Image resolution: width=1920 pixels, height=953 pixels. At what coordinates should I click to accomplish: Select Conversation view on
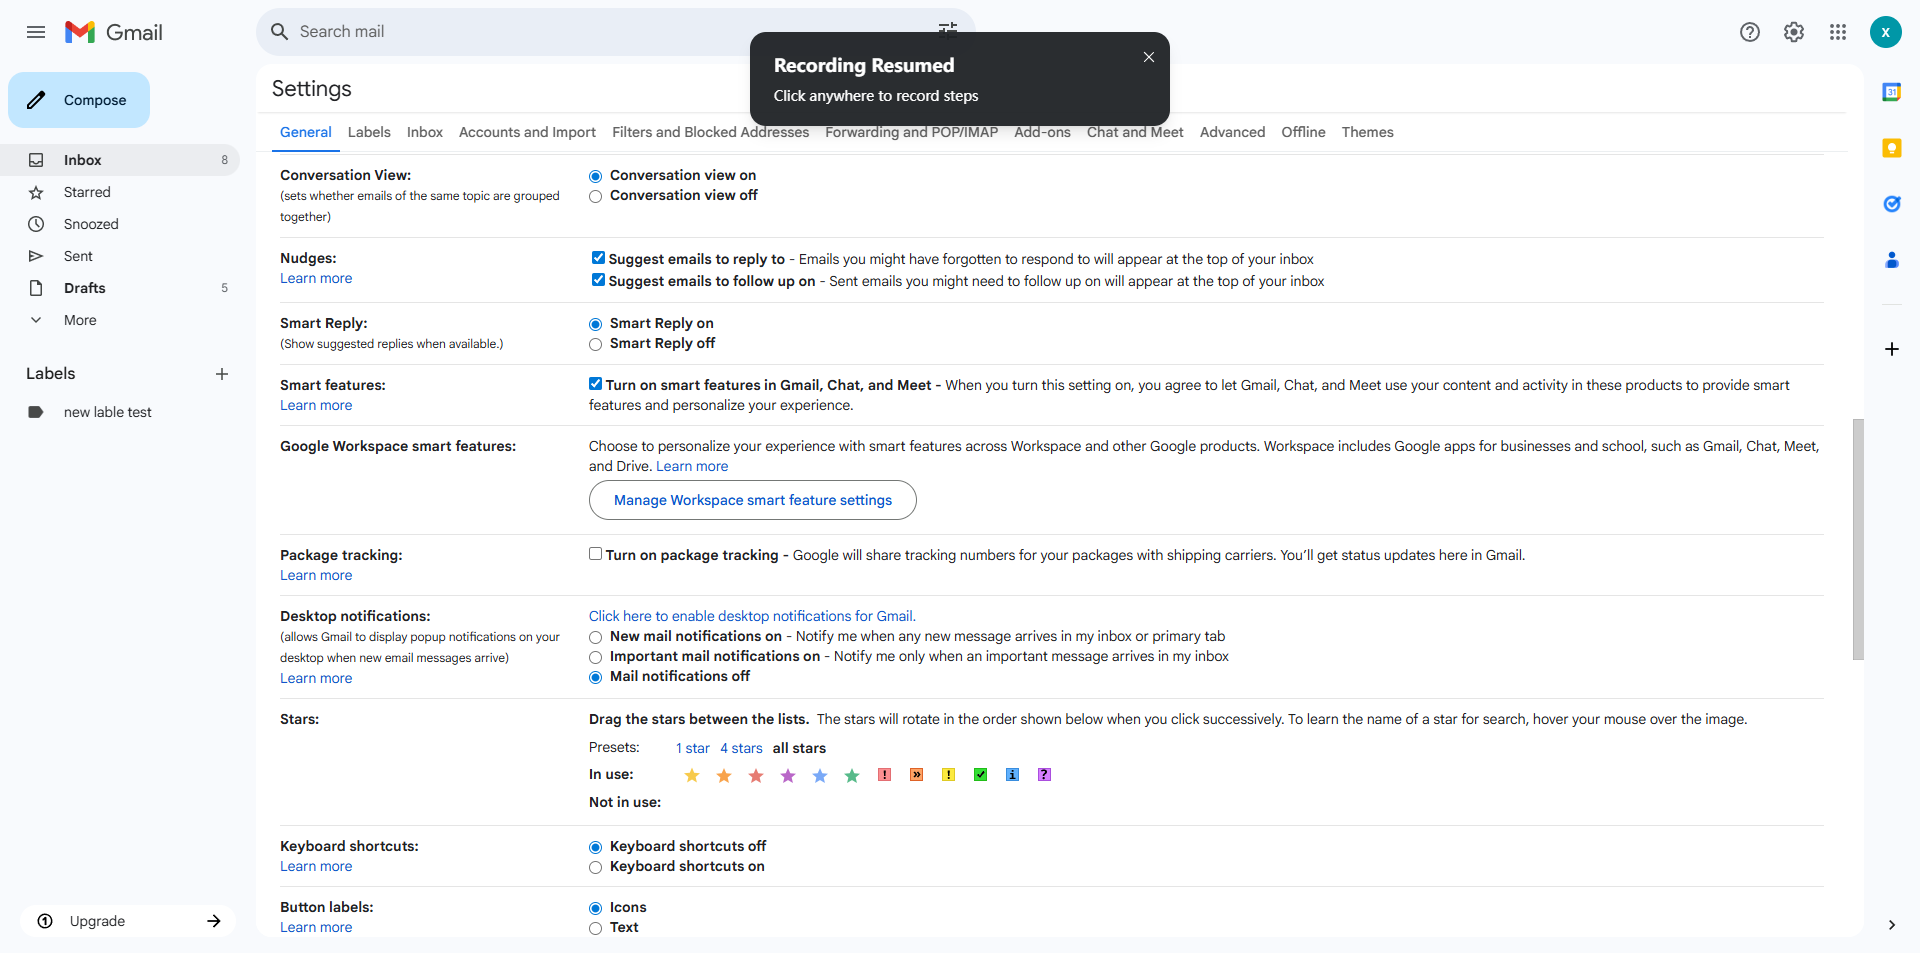point(596,176)
